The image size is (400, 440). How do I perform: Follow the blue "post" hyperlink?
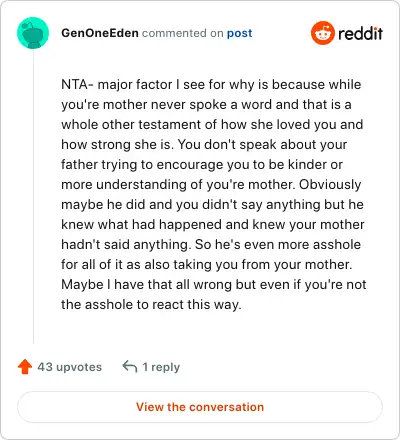(x=239, y=33)
